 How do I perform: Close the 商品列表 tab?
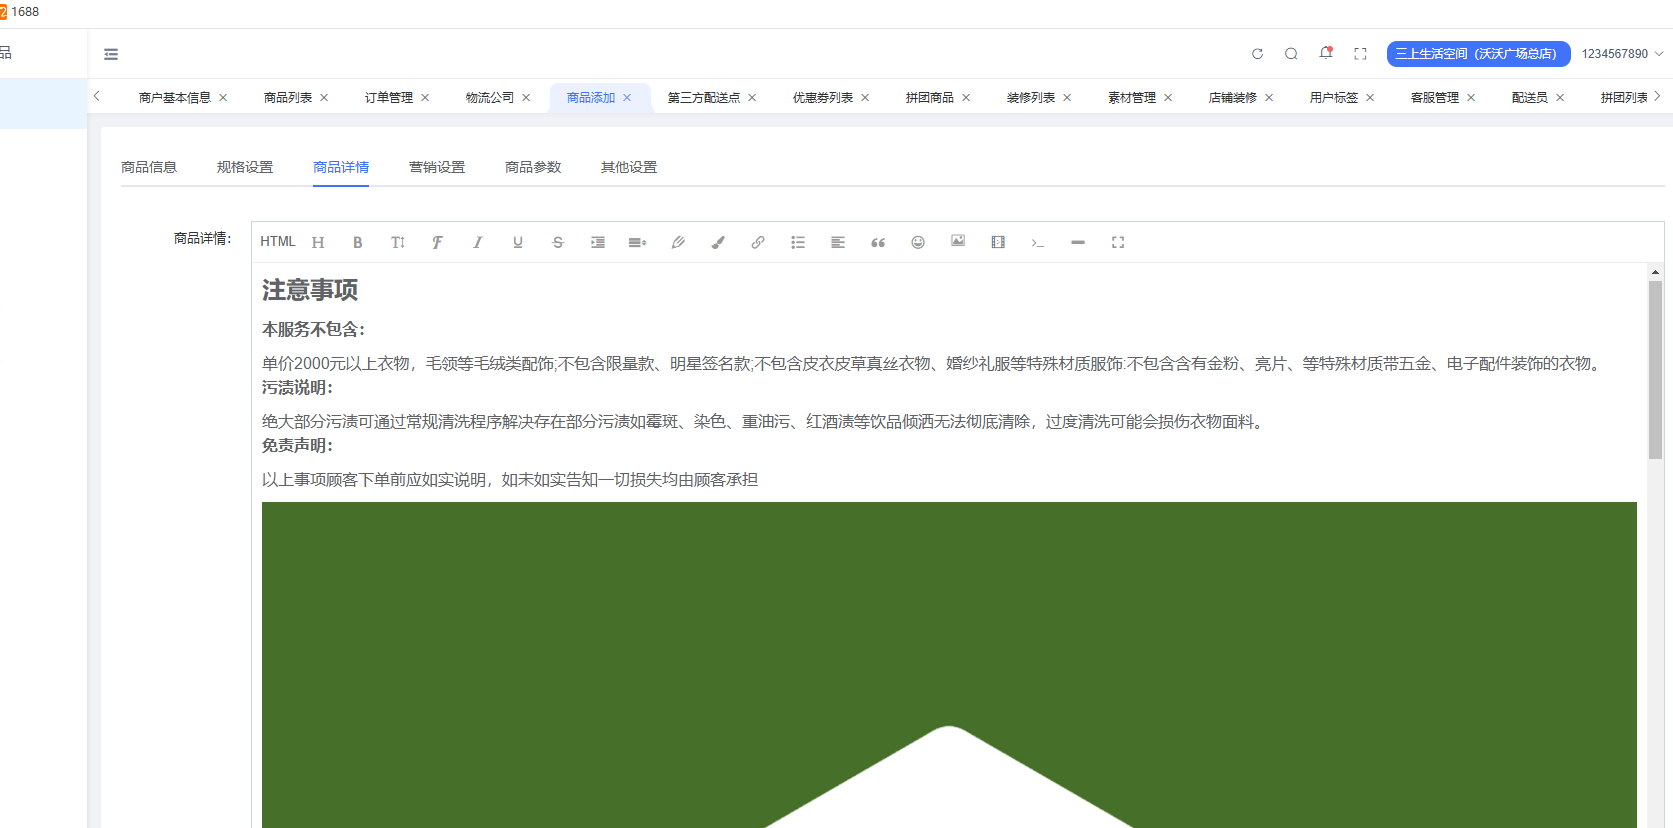click(x=324, y=98)
